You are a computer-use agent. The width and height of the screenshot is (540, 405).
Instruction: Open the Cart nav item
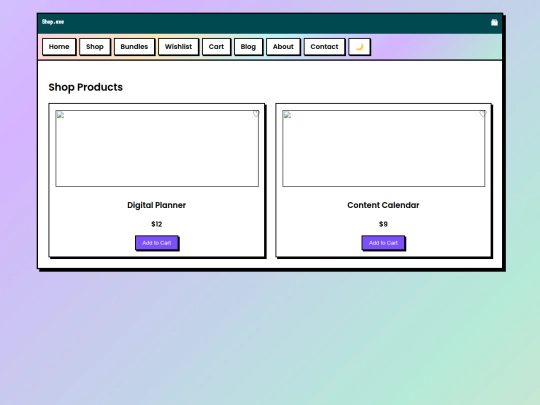pos(216,47)
